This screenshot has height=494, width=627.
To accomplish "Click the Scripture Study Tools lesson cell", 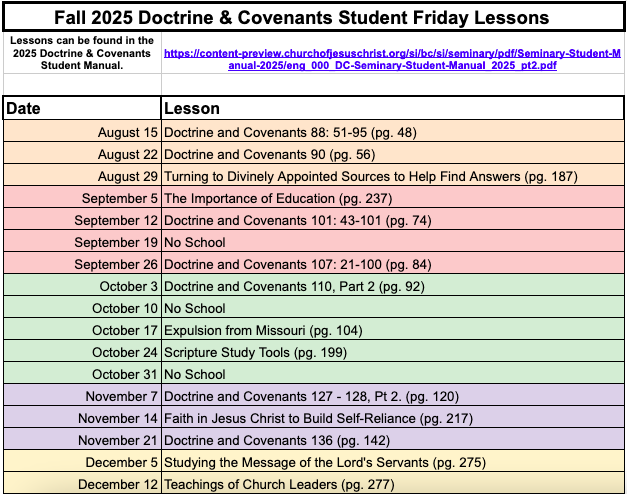I will (x=393, y=352).
